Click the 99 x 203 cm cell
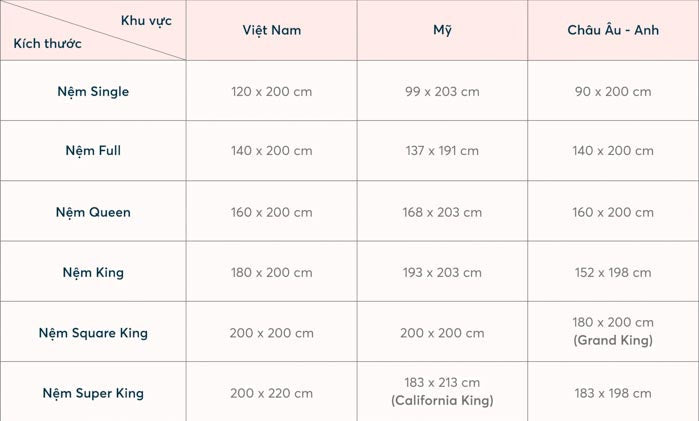This screenshot has height=421, width=699. tap(442, 91)
